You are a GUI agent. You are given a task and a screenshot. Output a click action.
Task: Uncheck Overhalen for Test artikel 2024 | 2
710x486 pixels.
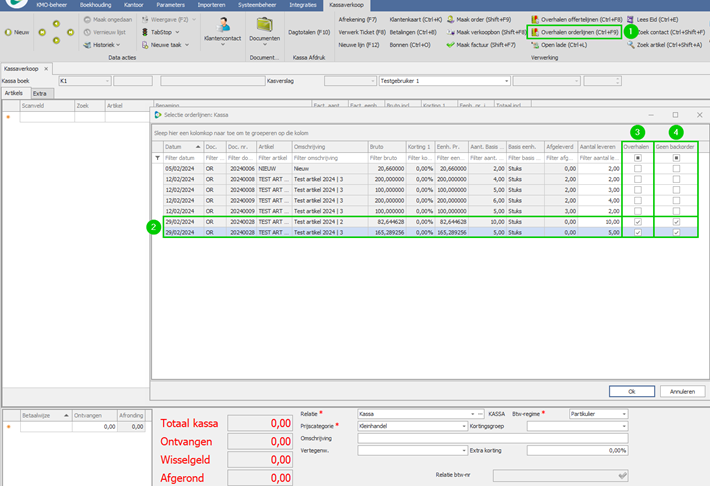click(x=638, y=222)
